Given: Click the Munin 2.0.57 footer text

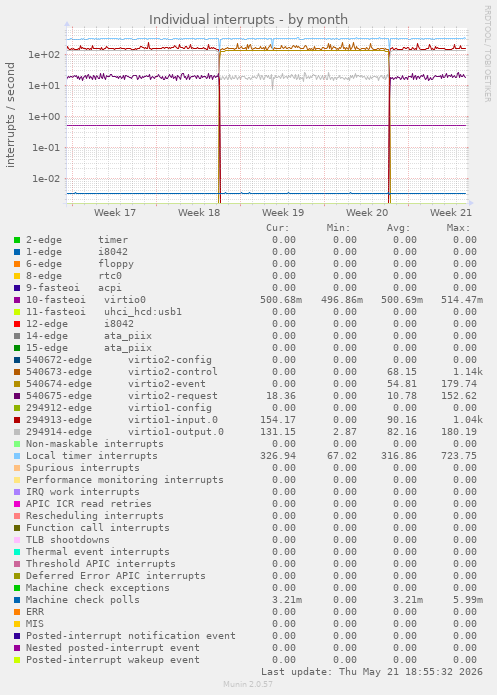Looking at the screenshot, I should [x=248, y=684].
